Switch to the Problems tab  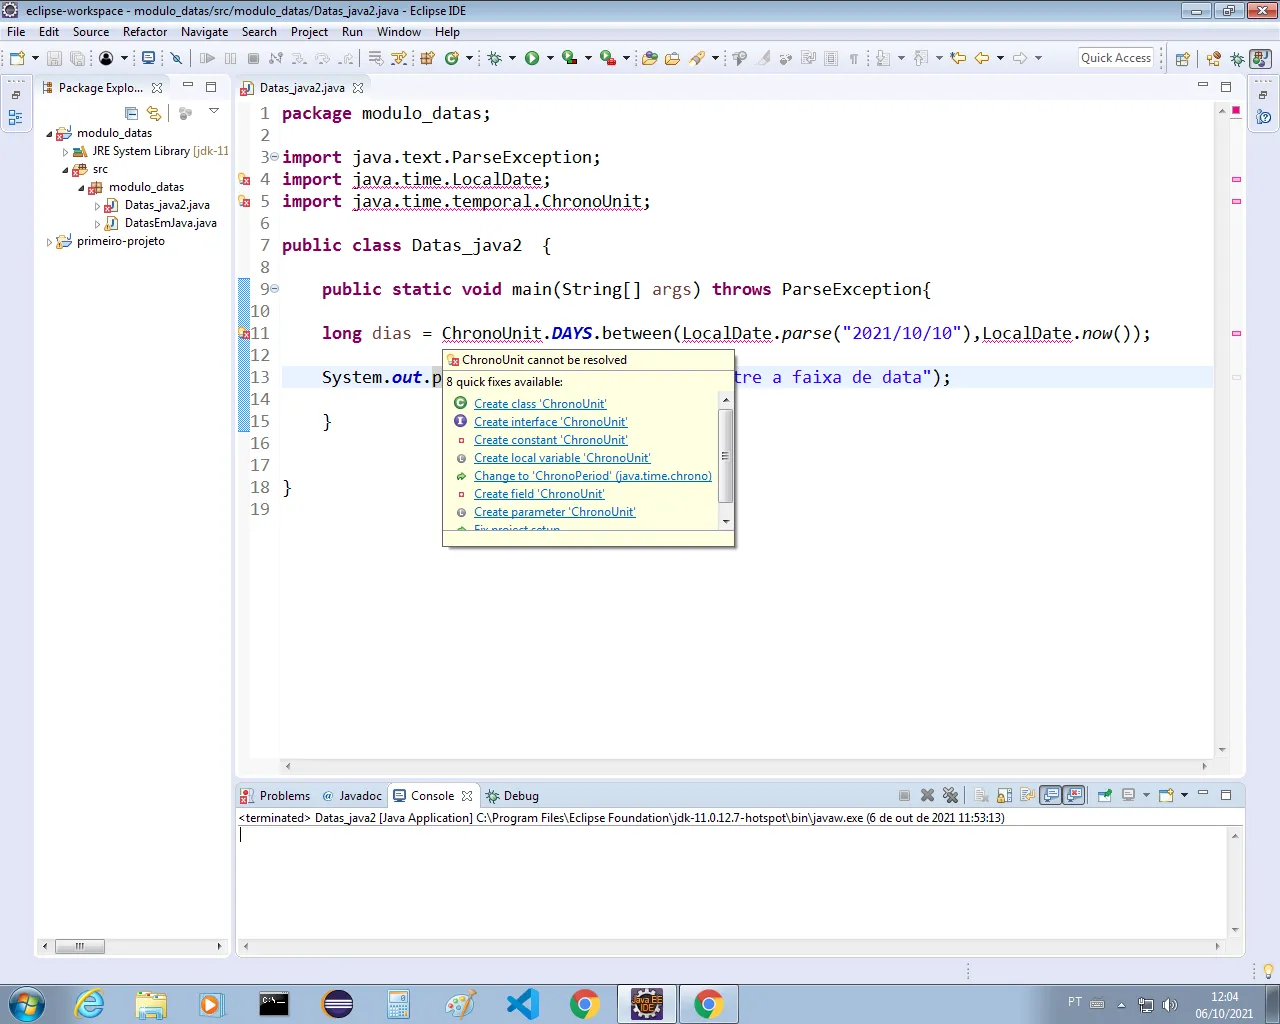(284, 796)
